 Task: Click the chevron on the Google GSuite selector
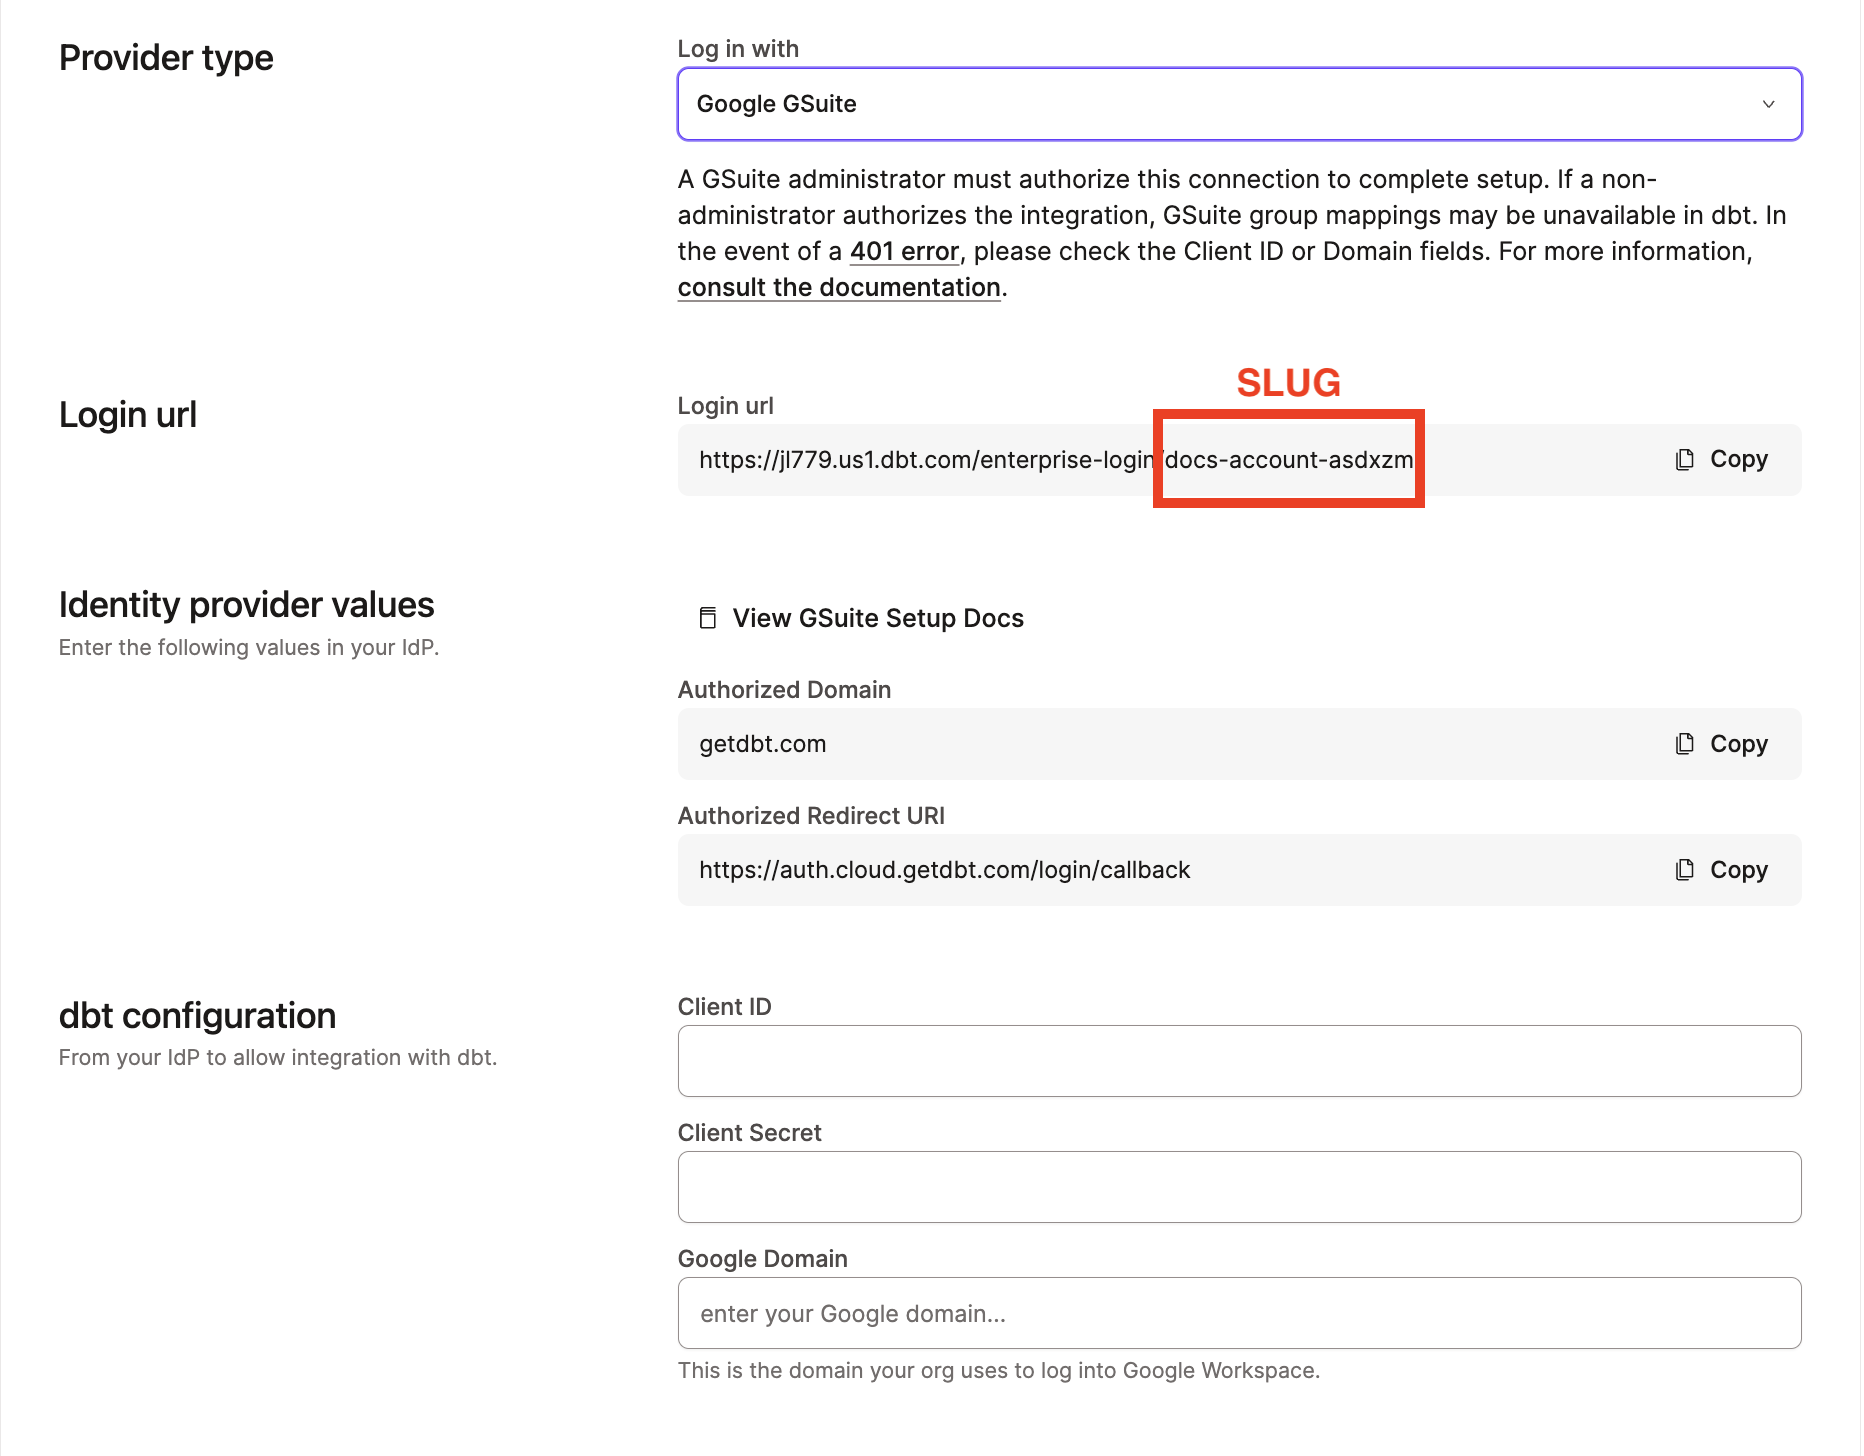(1768, 104)
